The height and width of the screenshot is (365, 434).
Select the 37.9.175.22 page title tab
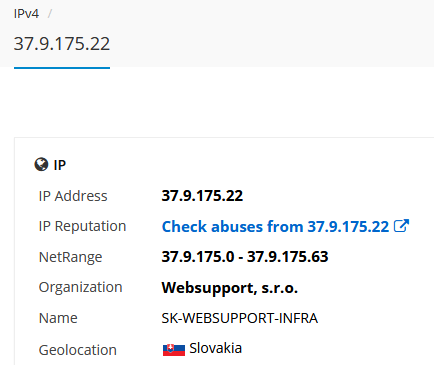click(62, 44)
